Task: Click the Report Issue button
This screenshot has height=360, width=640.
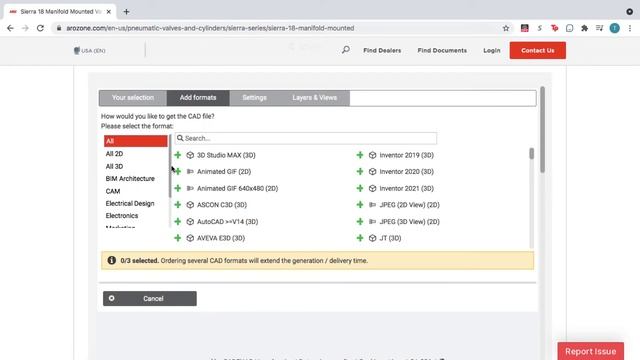Action: [x=591, y=351]
